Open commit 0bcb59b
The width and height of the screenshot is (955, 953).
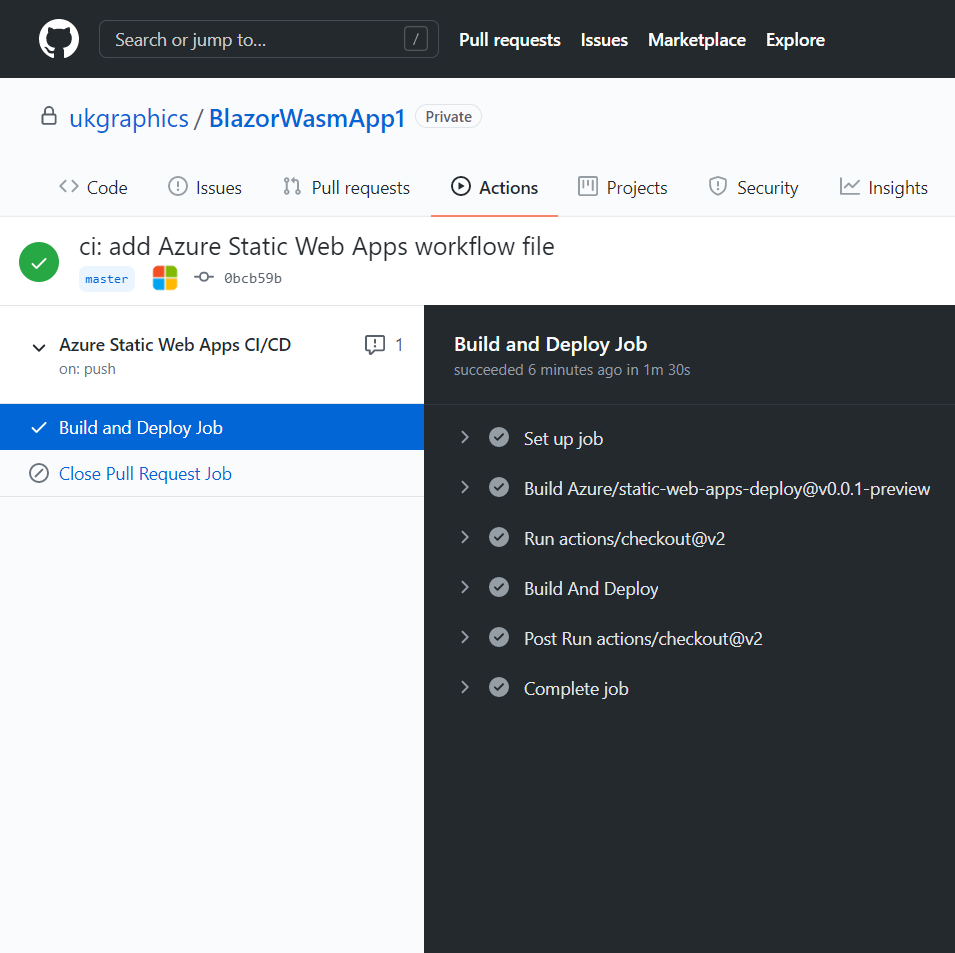click(x=253, y=278)
